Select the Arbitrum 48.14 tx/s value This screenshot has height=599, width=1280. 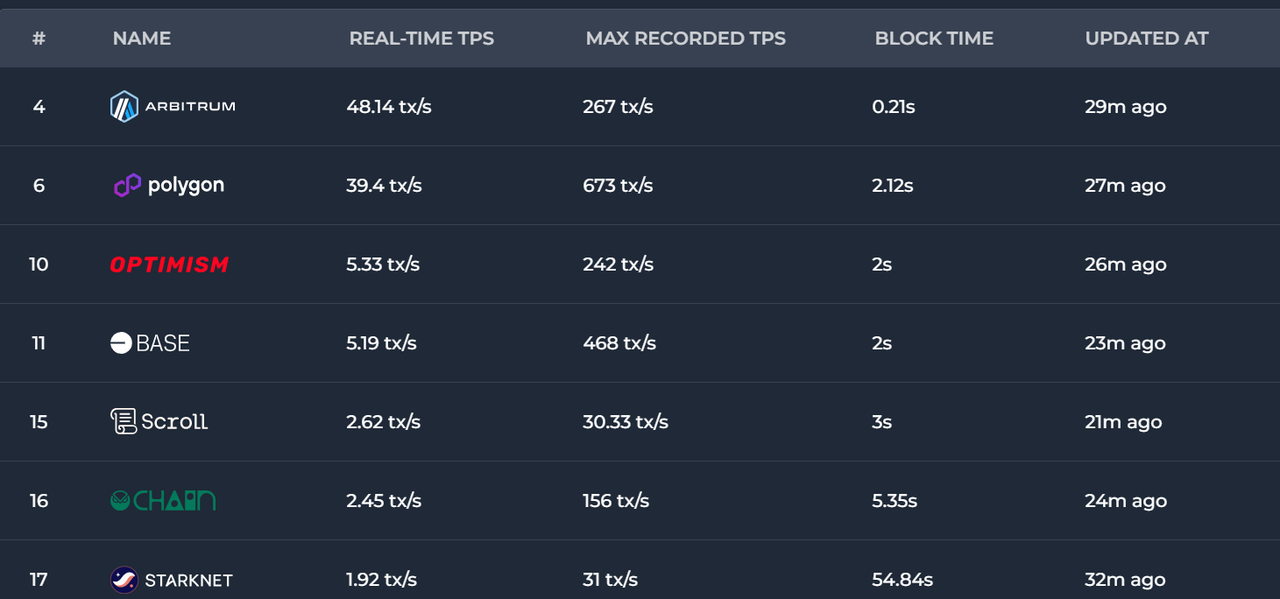click(389, 106)
